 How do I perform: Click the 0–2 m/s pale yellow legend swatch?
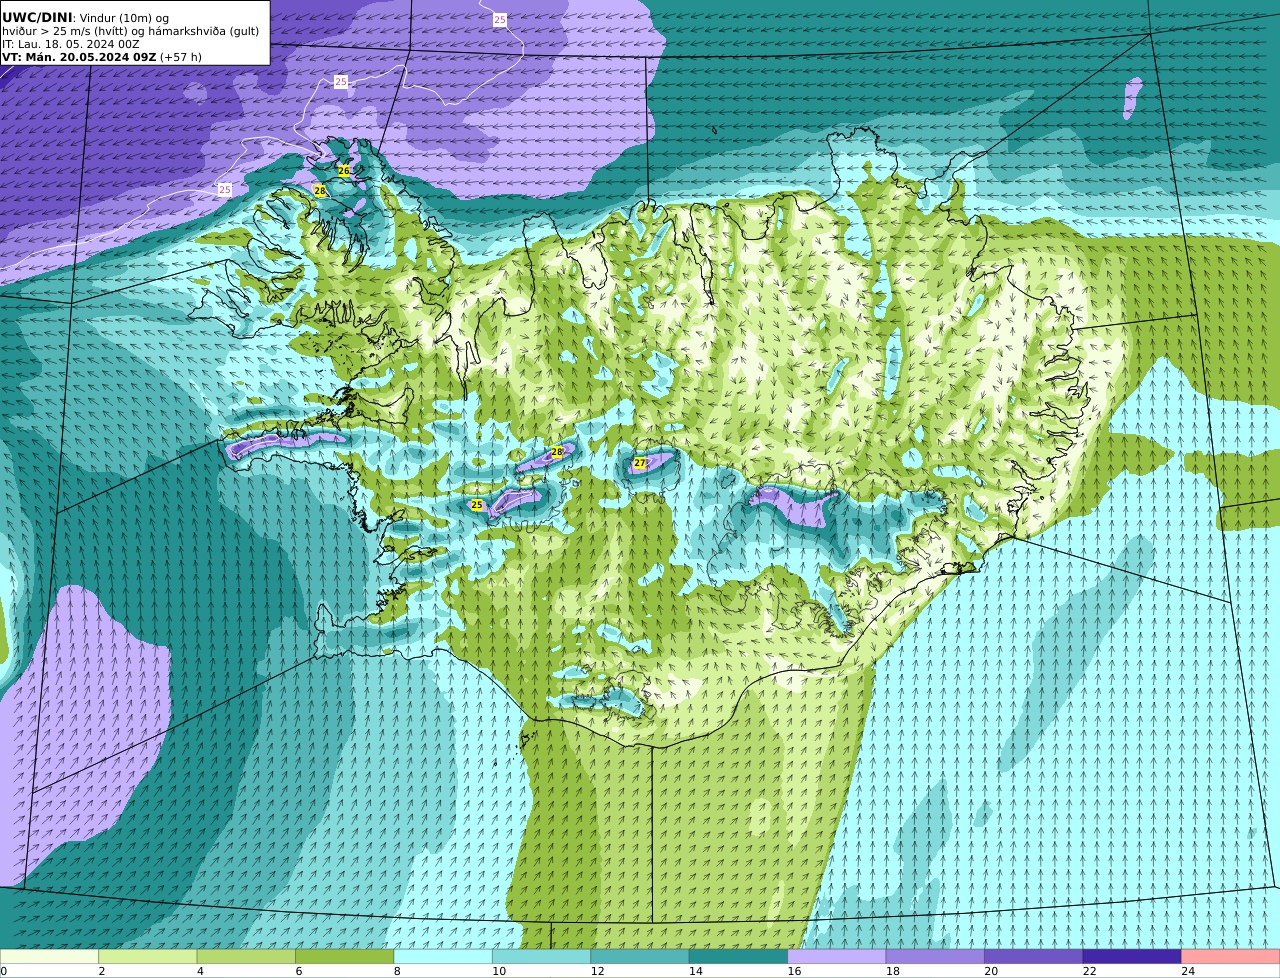(50, 957)
